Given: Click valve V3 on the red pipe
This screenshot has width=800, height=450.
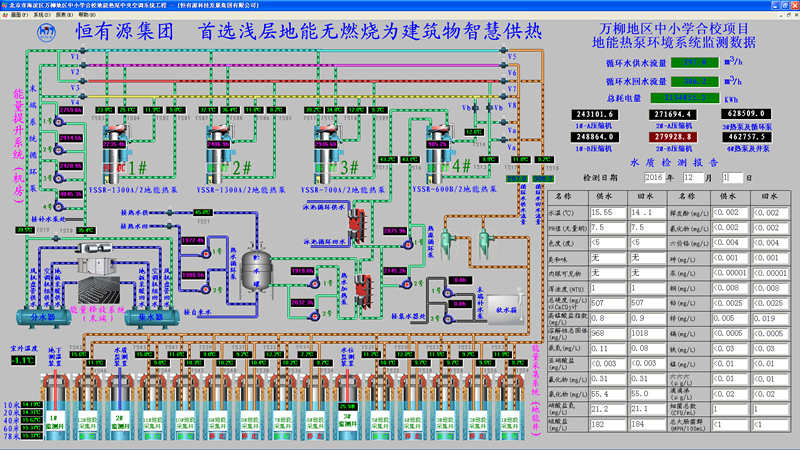Looking at the screenshot, I should click(83, 81).
